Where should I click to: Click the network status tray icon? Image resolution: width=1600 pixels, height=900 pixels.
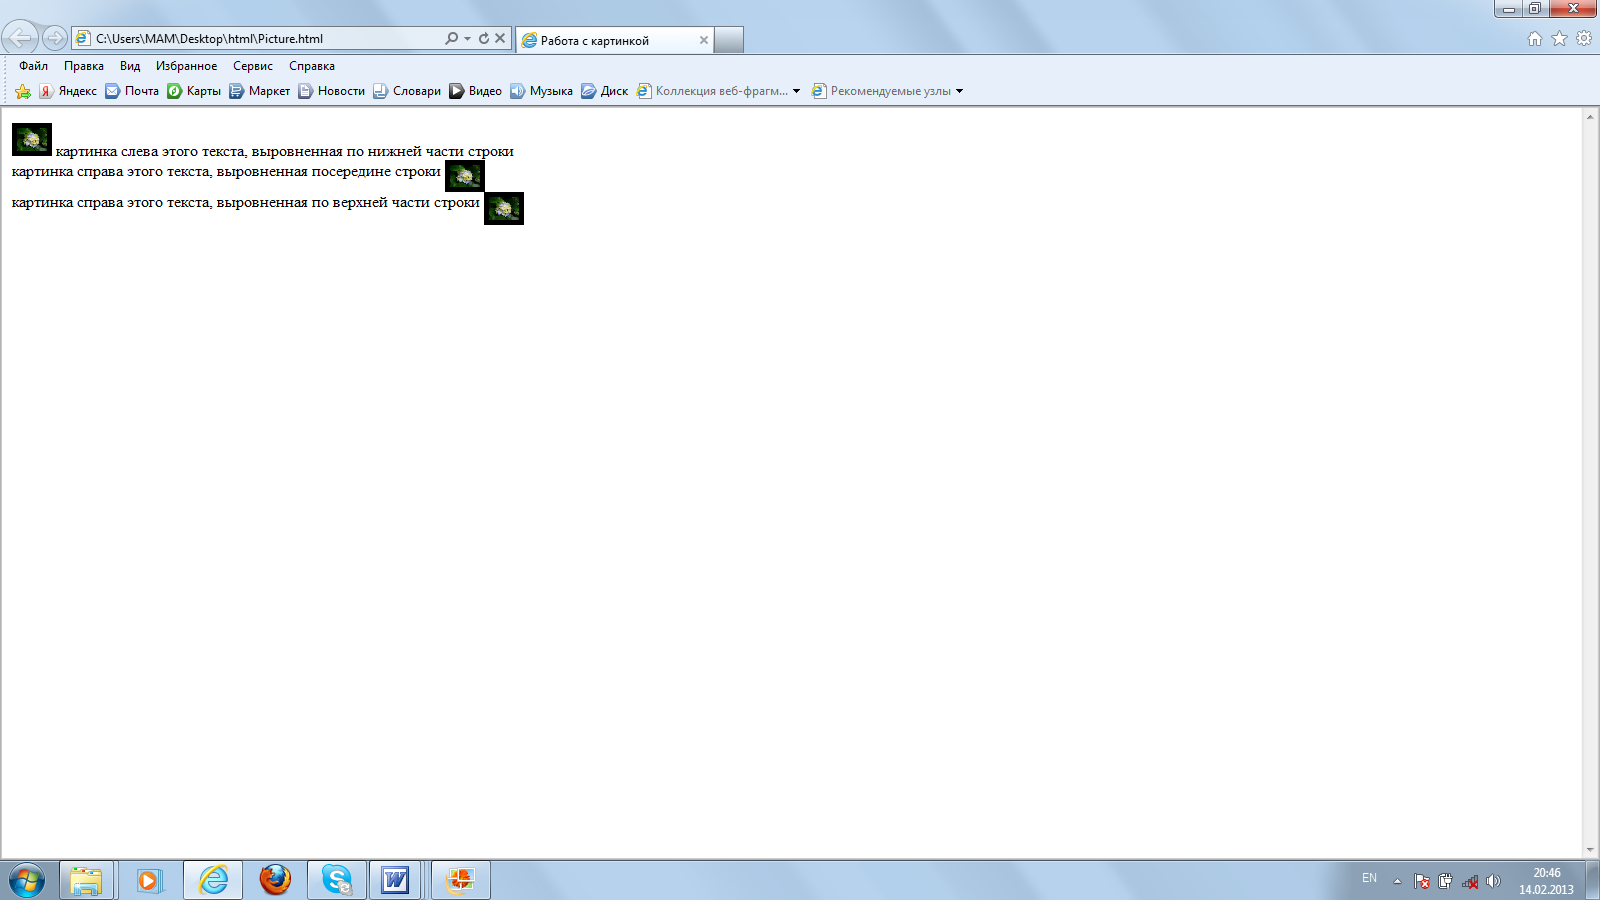[1470, 881]
